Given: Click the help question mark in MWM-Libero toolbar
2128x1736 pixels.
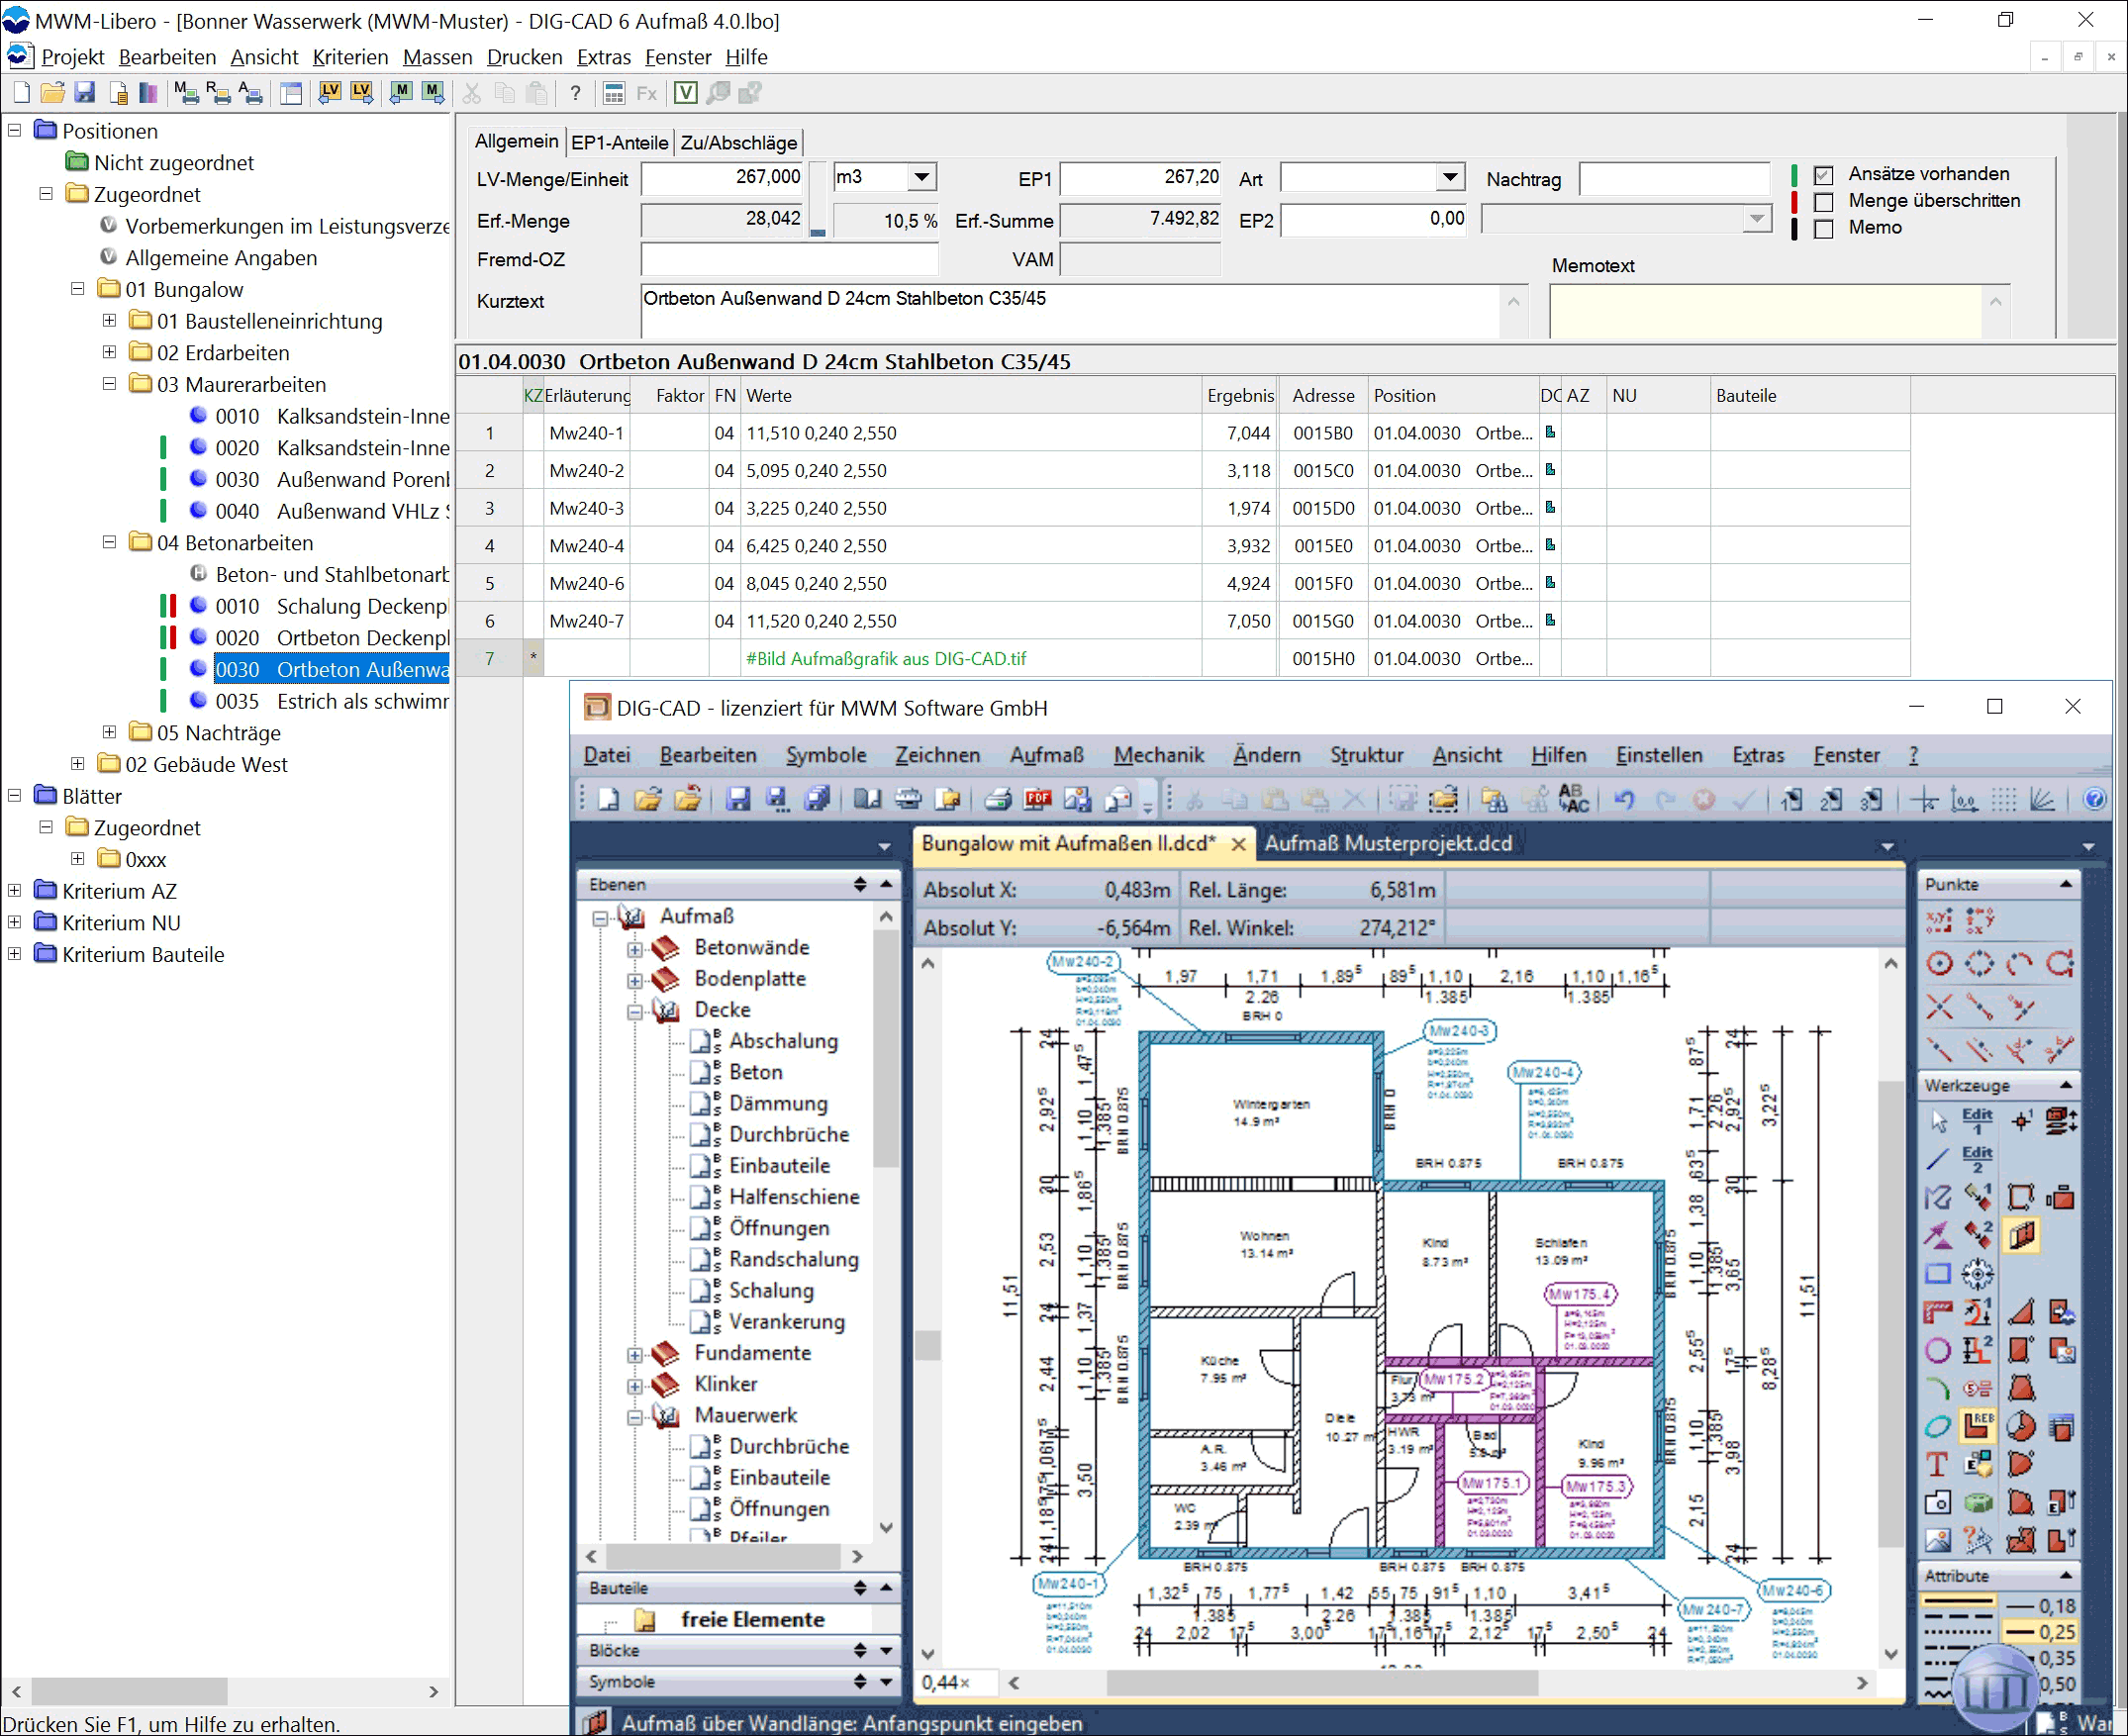Looking at the screenshot, I should (x=575, y=93).
